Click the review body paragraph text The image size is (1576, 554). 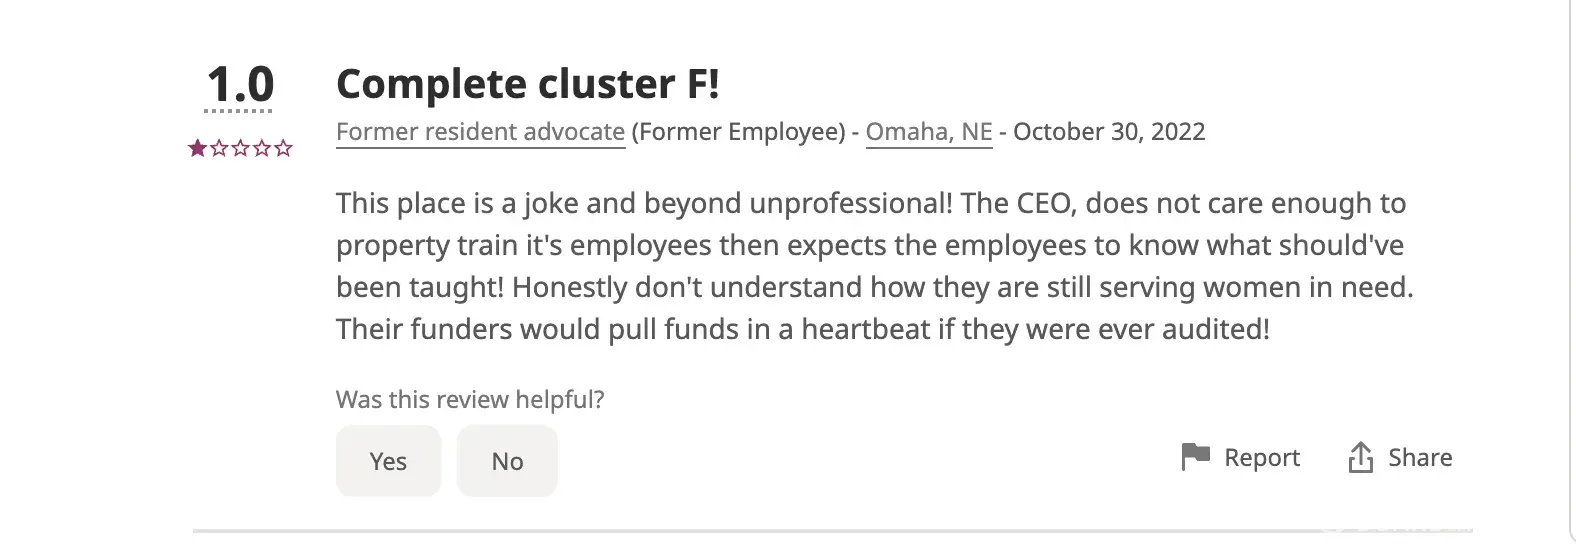coord(870,266)
